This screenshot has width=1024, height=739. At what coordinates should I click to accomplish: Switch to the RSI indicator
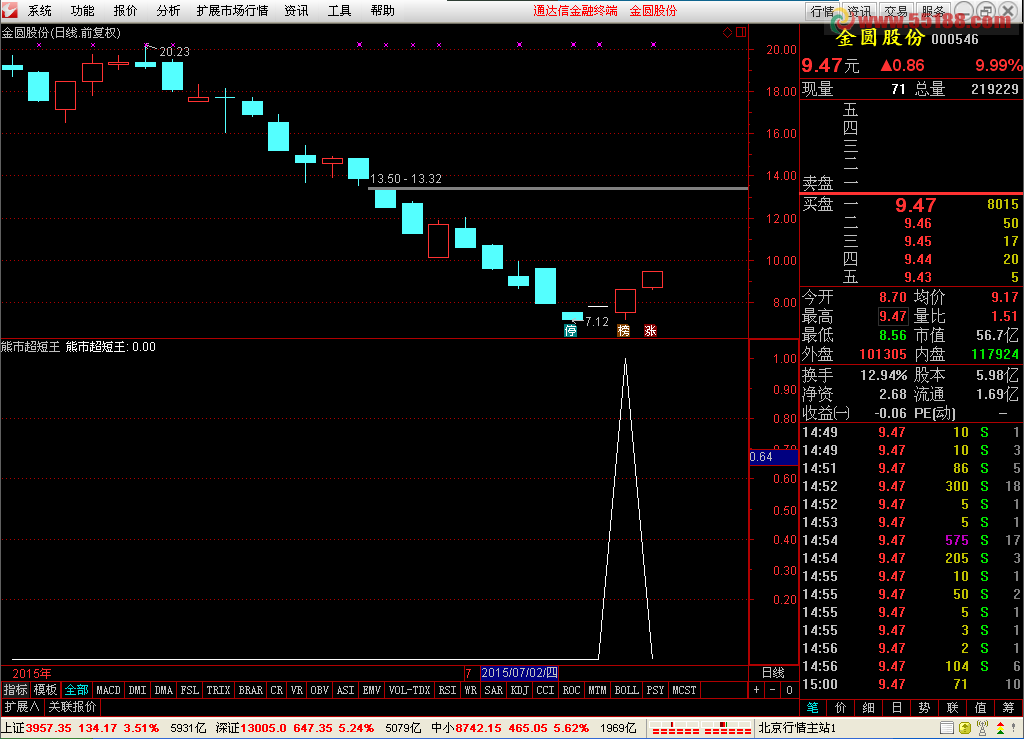pos(447,690)
